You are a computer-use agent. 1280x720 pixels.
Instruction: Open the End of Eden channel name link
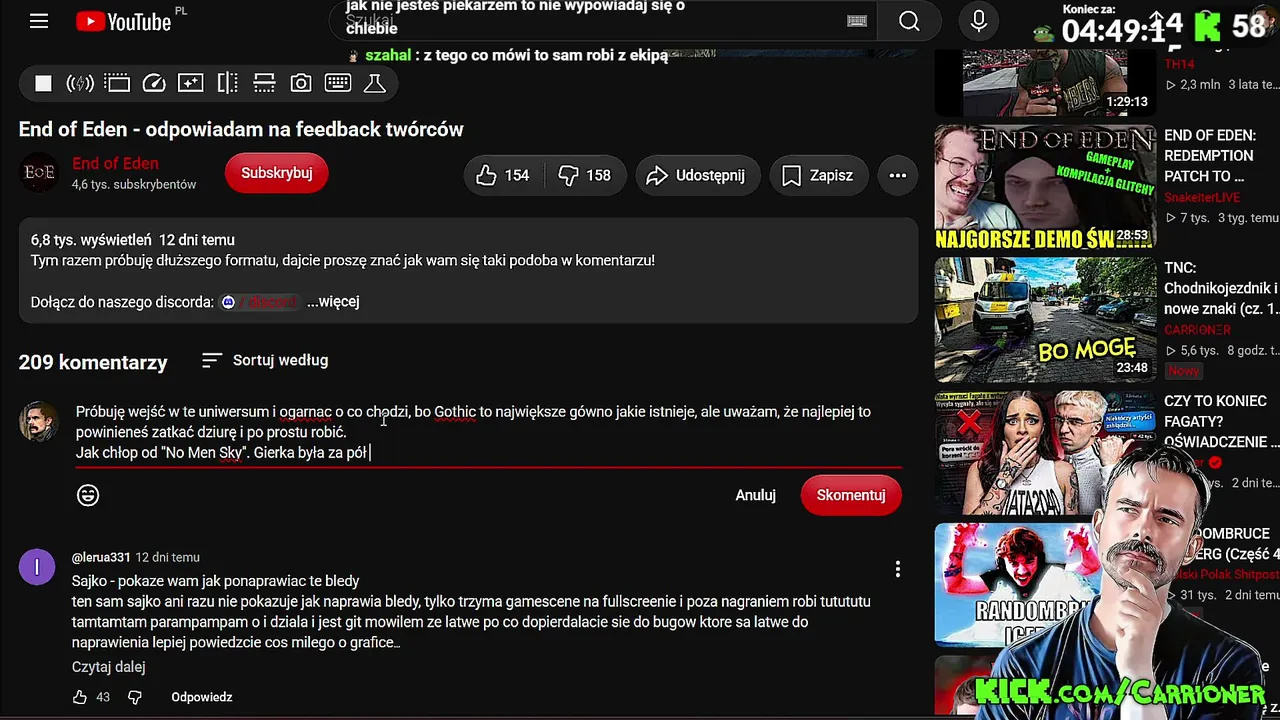click(x=115, y=164)
